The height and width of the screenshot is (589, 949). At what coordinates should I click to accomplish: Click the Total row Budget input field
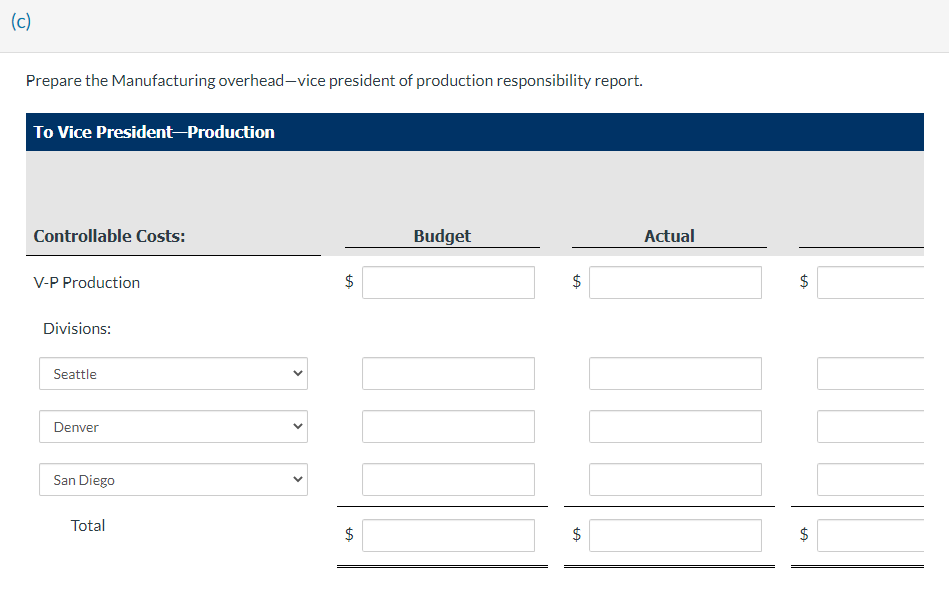[x=448, y=535]
